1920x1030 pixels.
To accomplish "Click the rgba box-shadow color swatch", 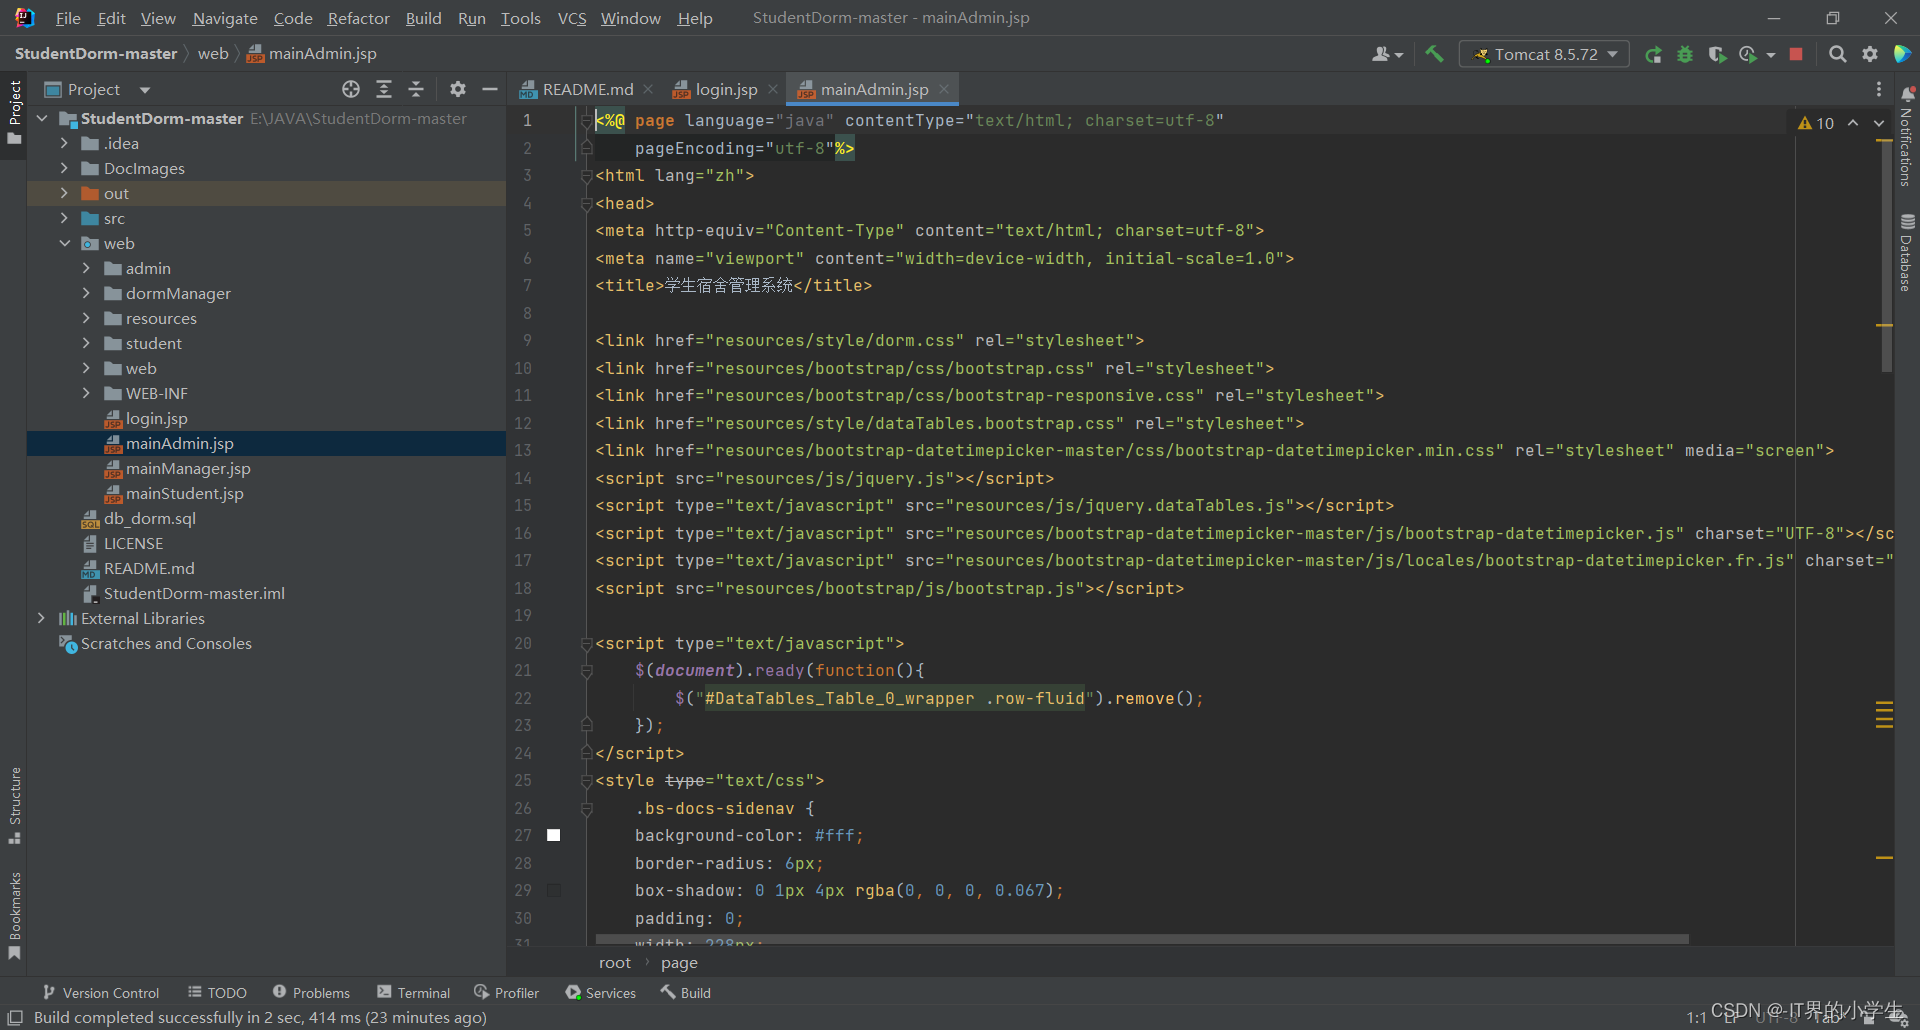I will [553, 890].
